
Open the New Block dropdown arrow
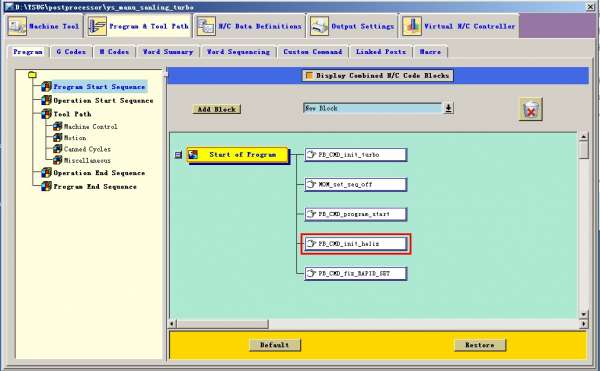448,108
